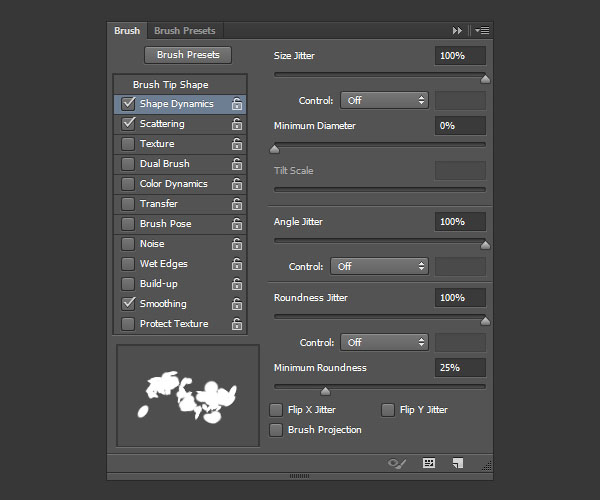Click the Minimum Roundness 25% field
Screen dimensions: 600x500
pos(460,368)
